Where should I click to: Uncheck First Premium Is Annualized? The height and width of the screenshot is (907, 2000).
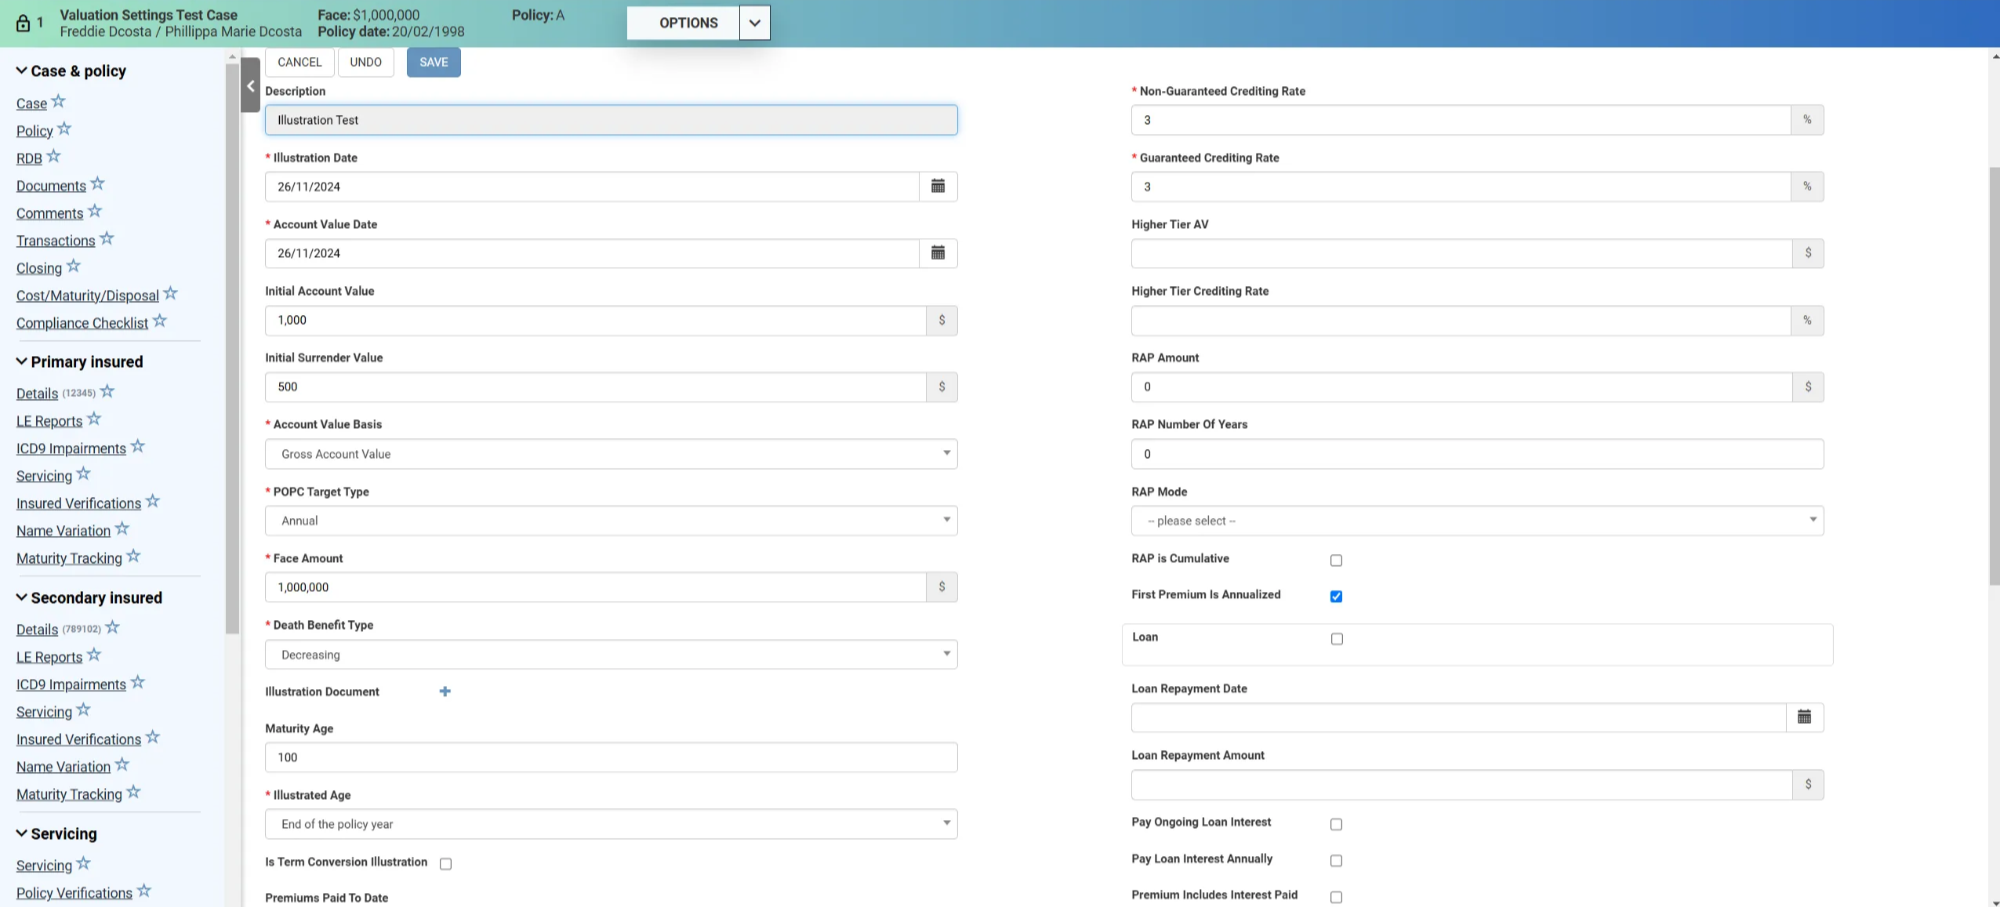(1336, 597)
